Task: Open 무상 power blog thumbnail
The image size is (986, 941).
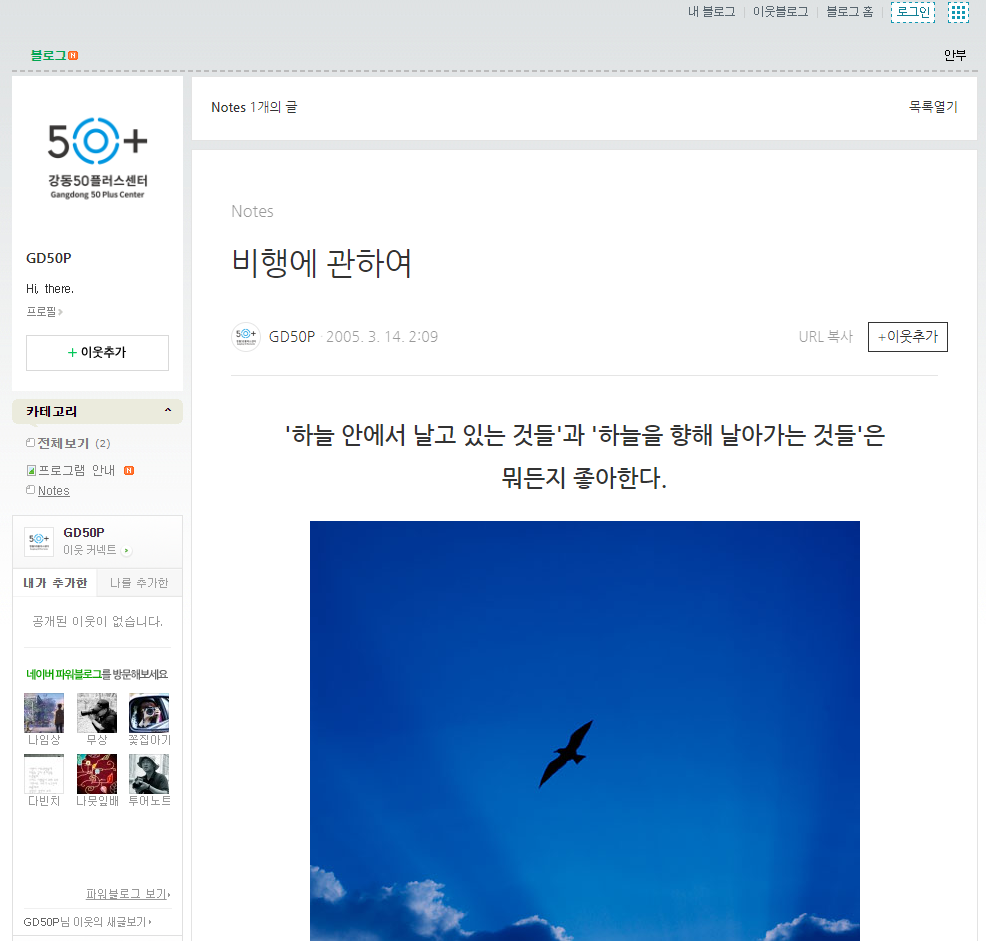Action: (x=97, y=713)
